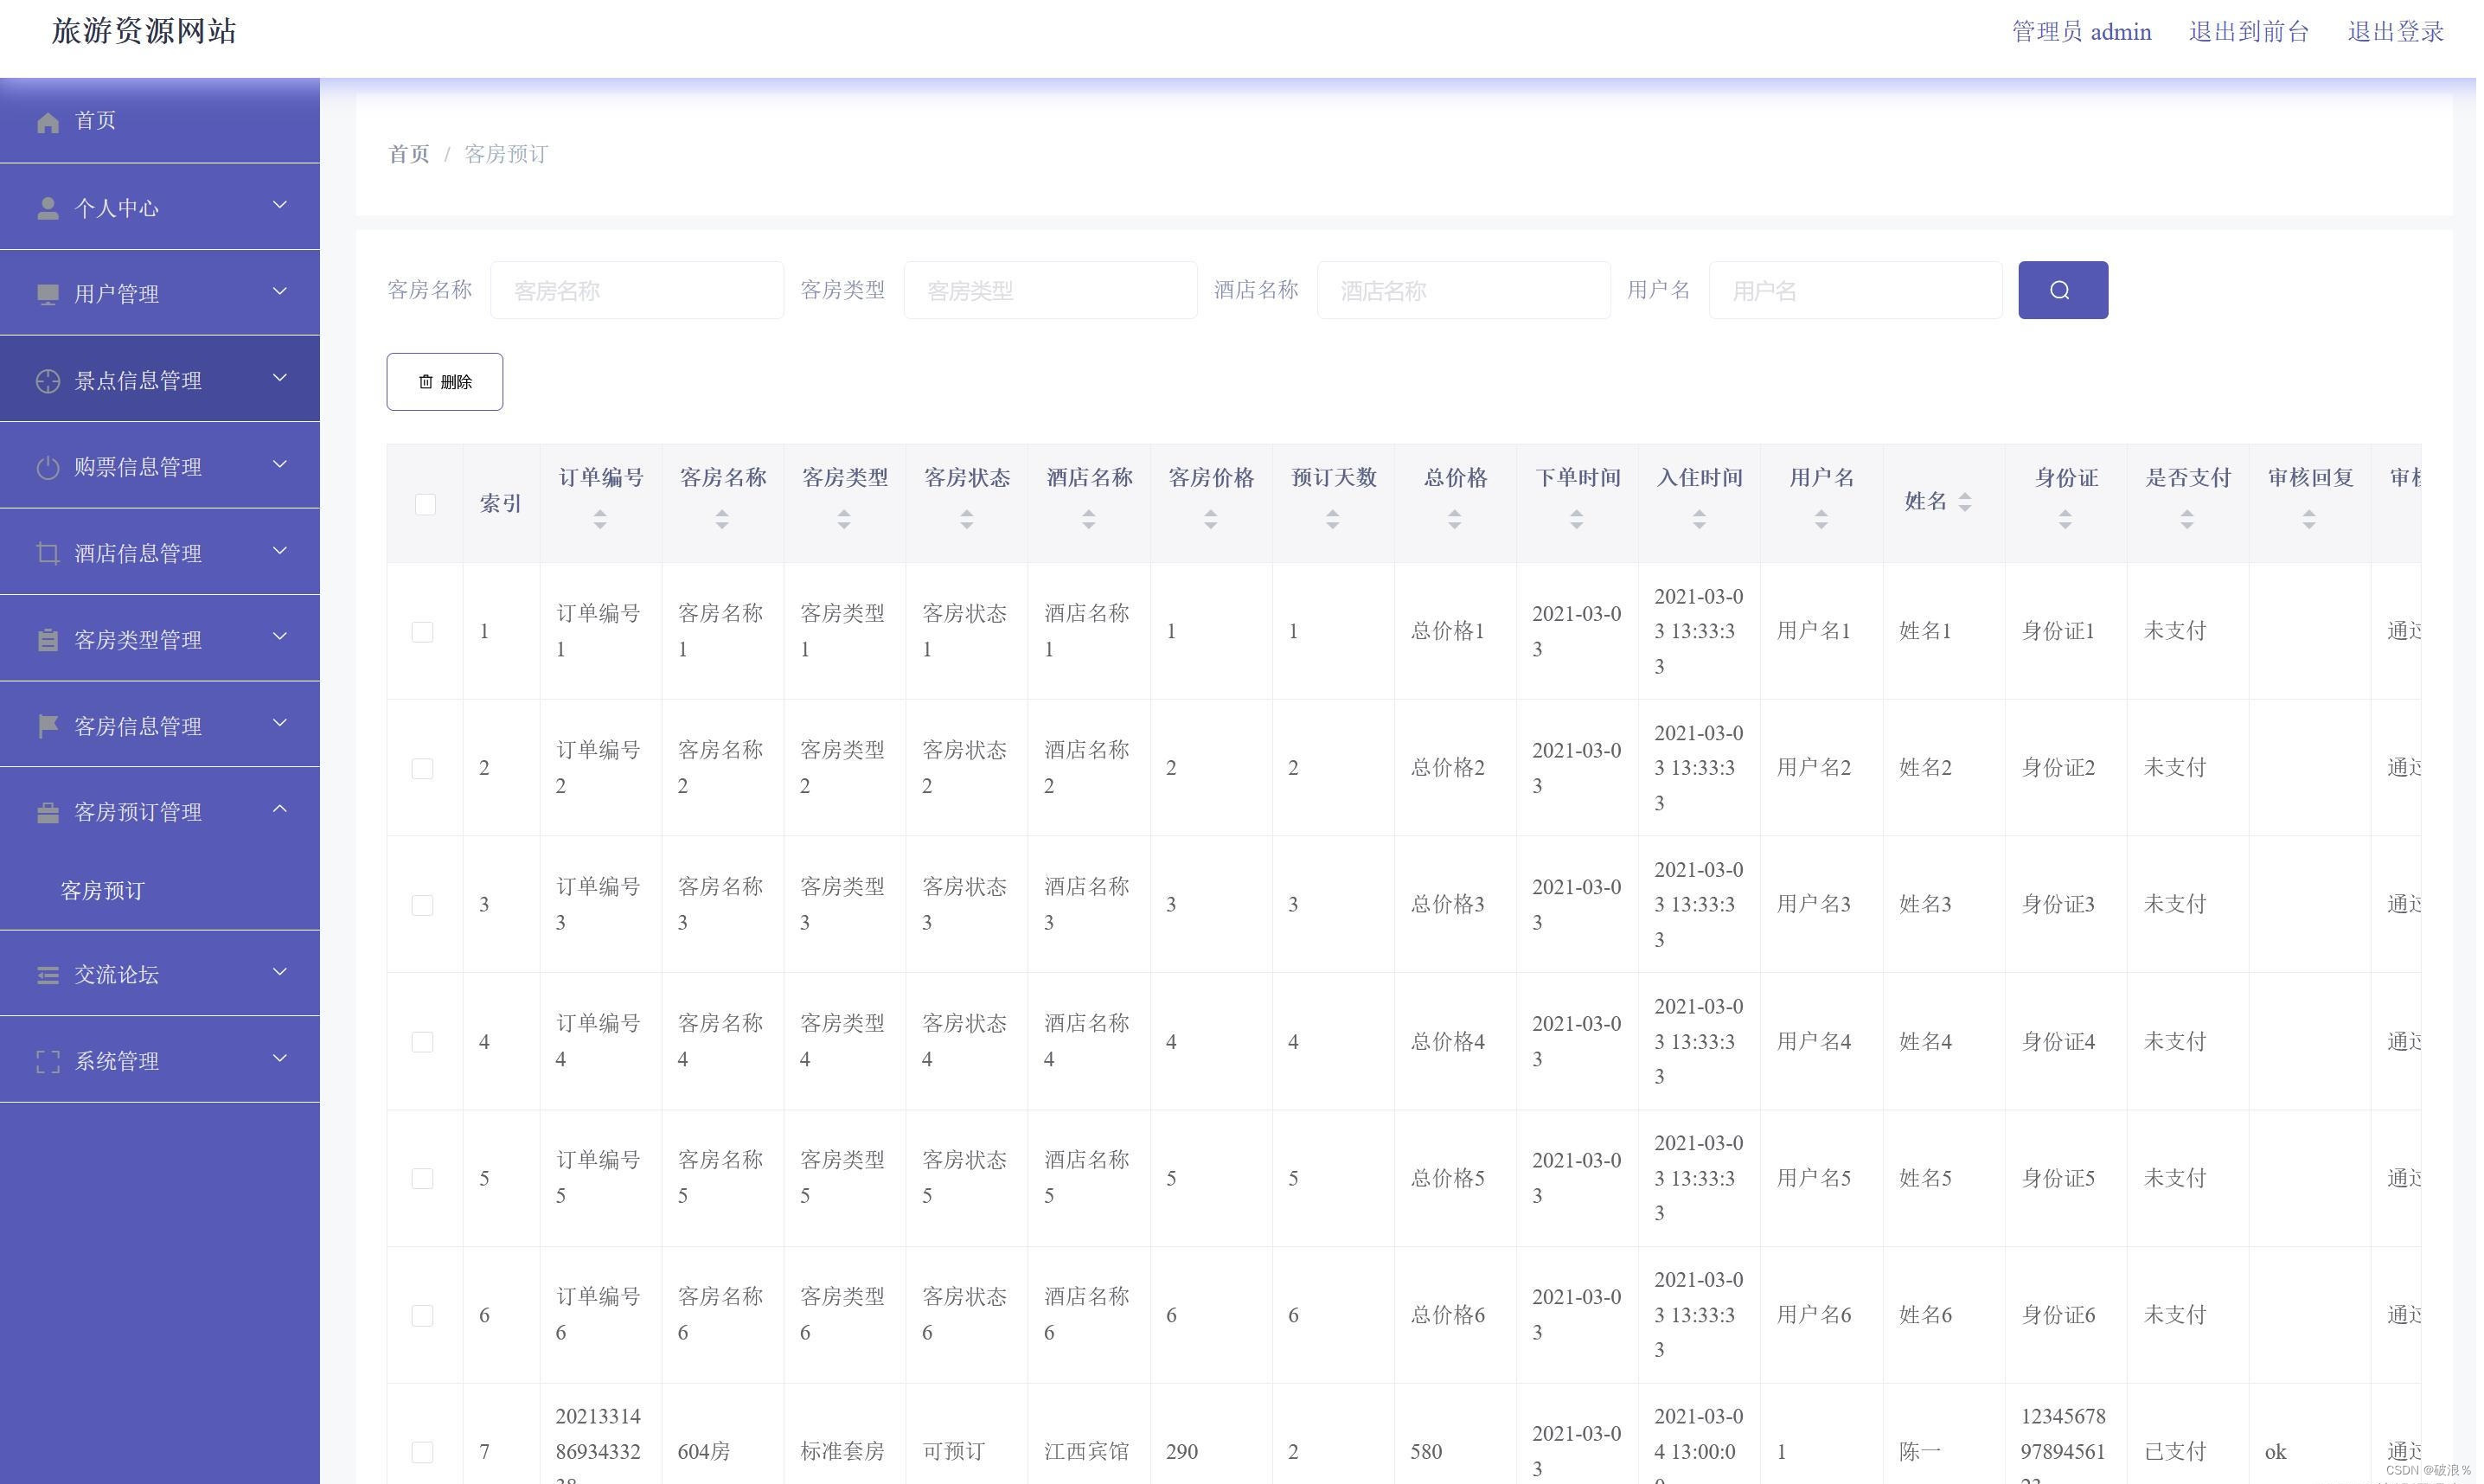Focus the 酒店名称 search input field

[1463, 291]
